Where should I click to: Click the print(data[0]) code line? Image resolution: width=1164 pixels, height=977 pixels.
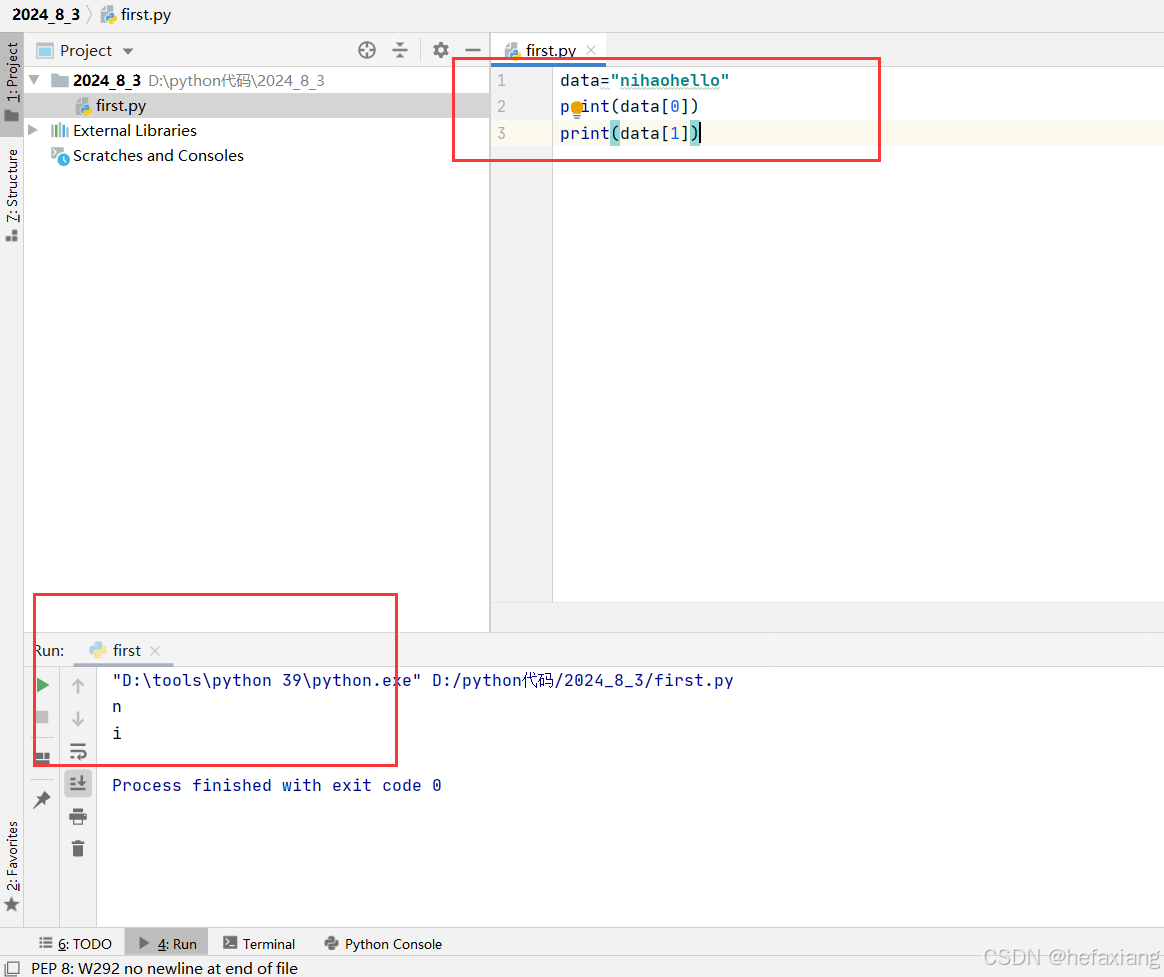630,107
